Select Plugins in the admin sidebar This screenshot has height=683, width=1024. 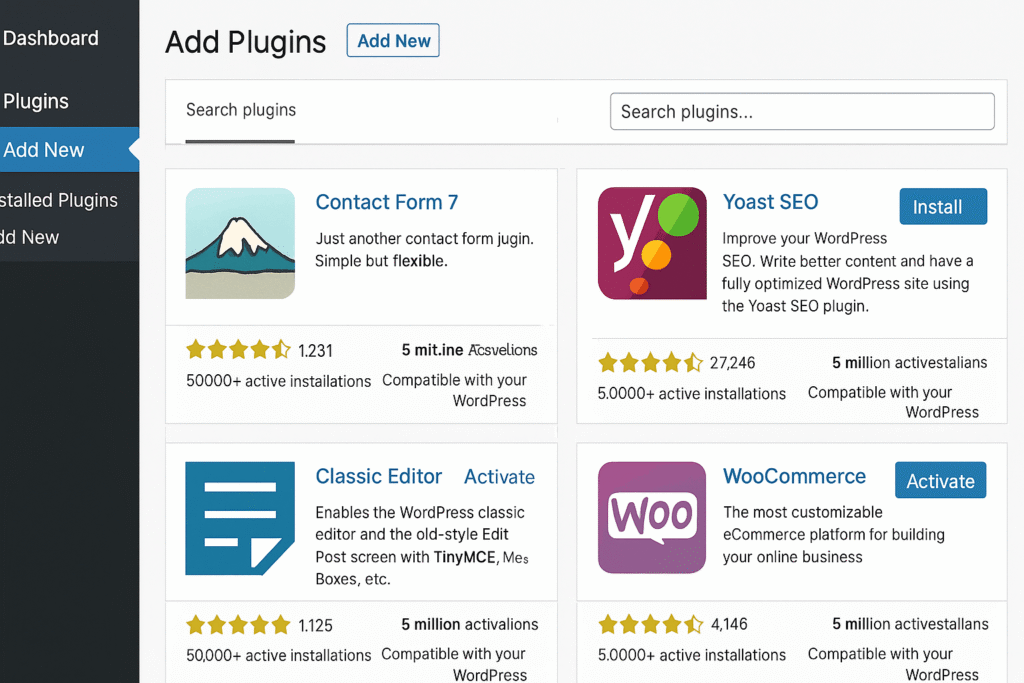coord(36,101)
